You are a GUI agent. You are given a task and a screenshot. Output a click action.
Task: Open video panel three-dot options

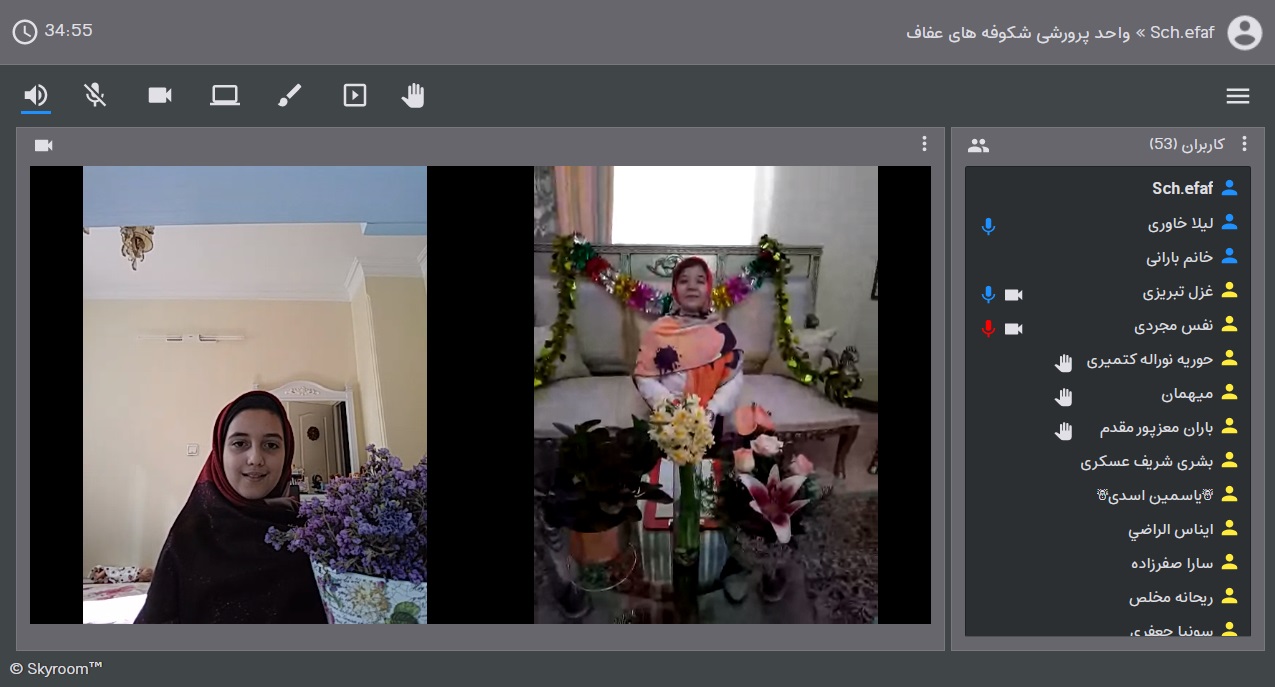pyautogui.click(x=925, y=144)
